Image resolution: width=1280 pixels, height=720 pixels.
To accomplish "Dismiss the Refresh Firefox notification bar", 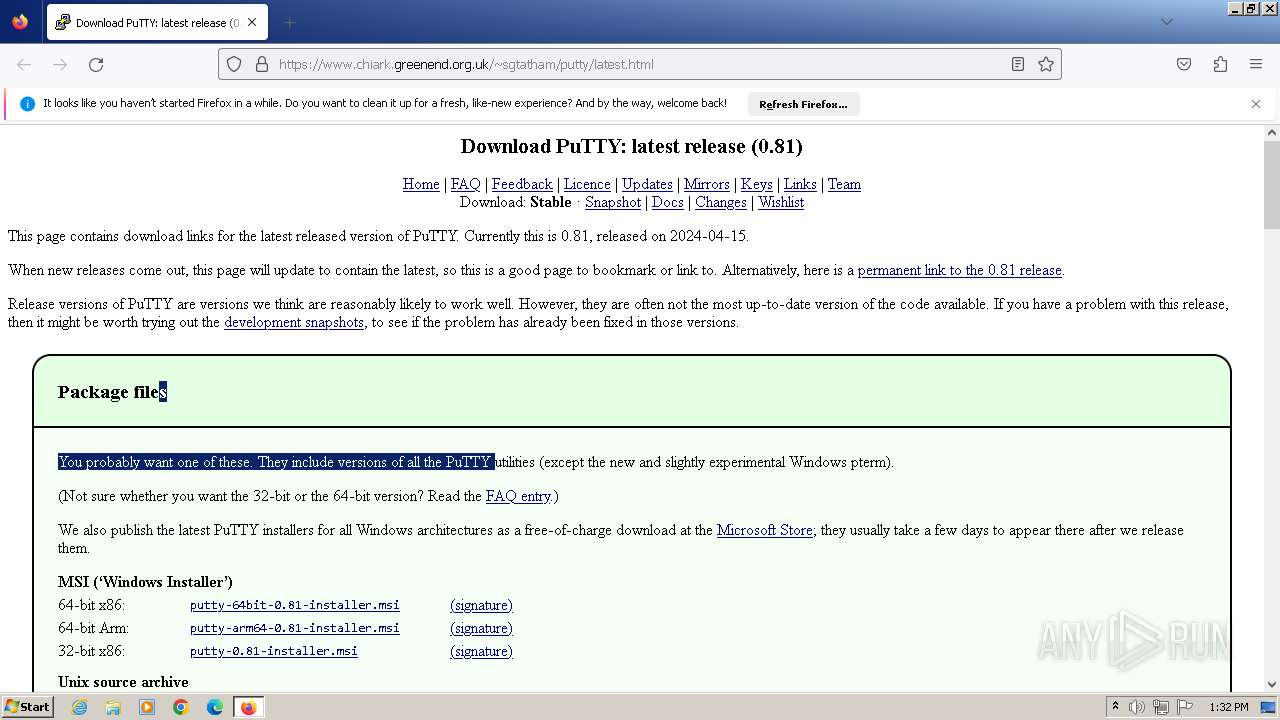I will 1256,103.
